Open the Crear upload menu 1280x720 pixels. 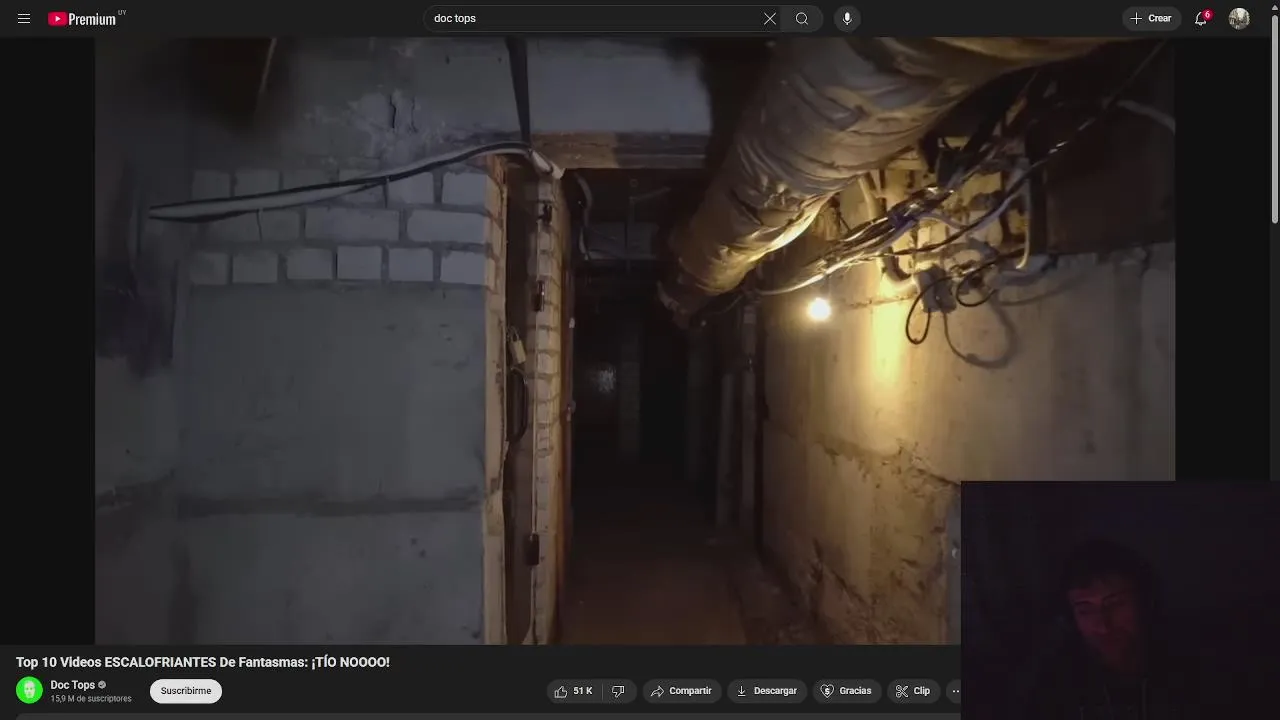[x=1151, y=19]
